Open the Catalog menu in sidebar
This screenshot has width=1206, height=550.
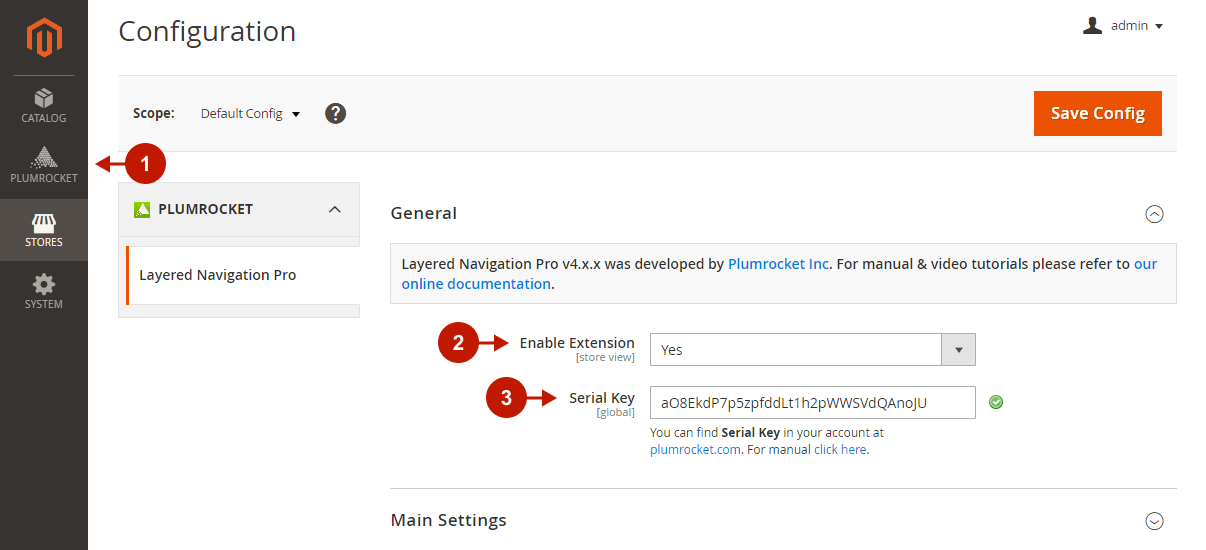point(44,106)
